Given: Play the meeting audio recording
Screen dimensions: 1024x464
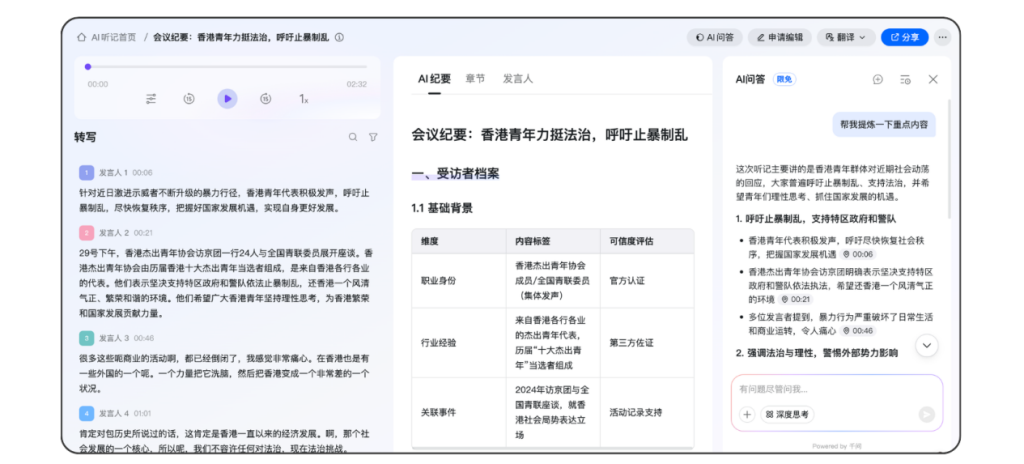Looking at the screenshot, I should [227, 98].
